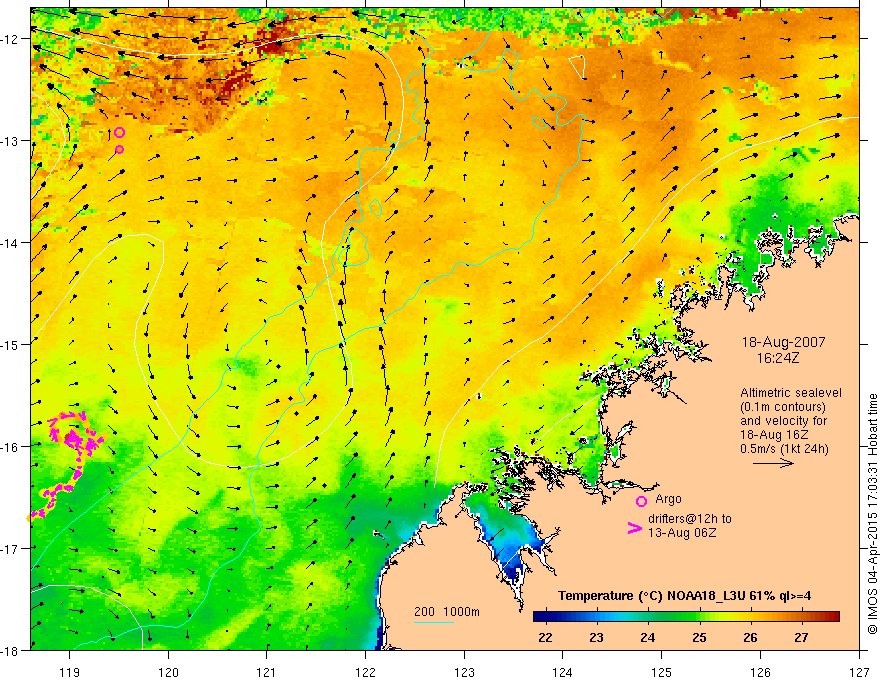Click the cyan isobath legend line

click(434, 622)
